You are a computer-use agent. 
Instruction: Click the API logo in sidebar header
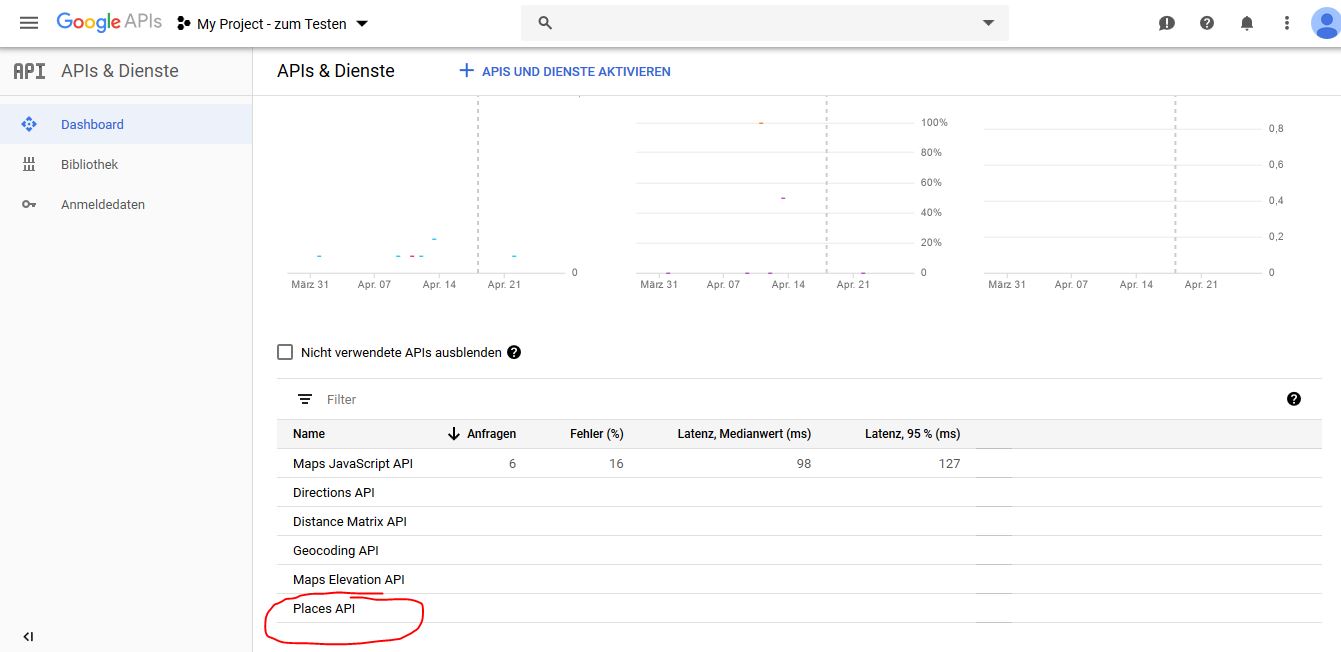29,71
